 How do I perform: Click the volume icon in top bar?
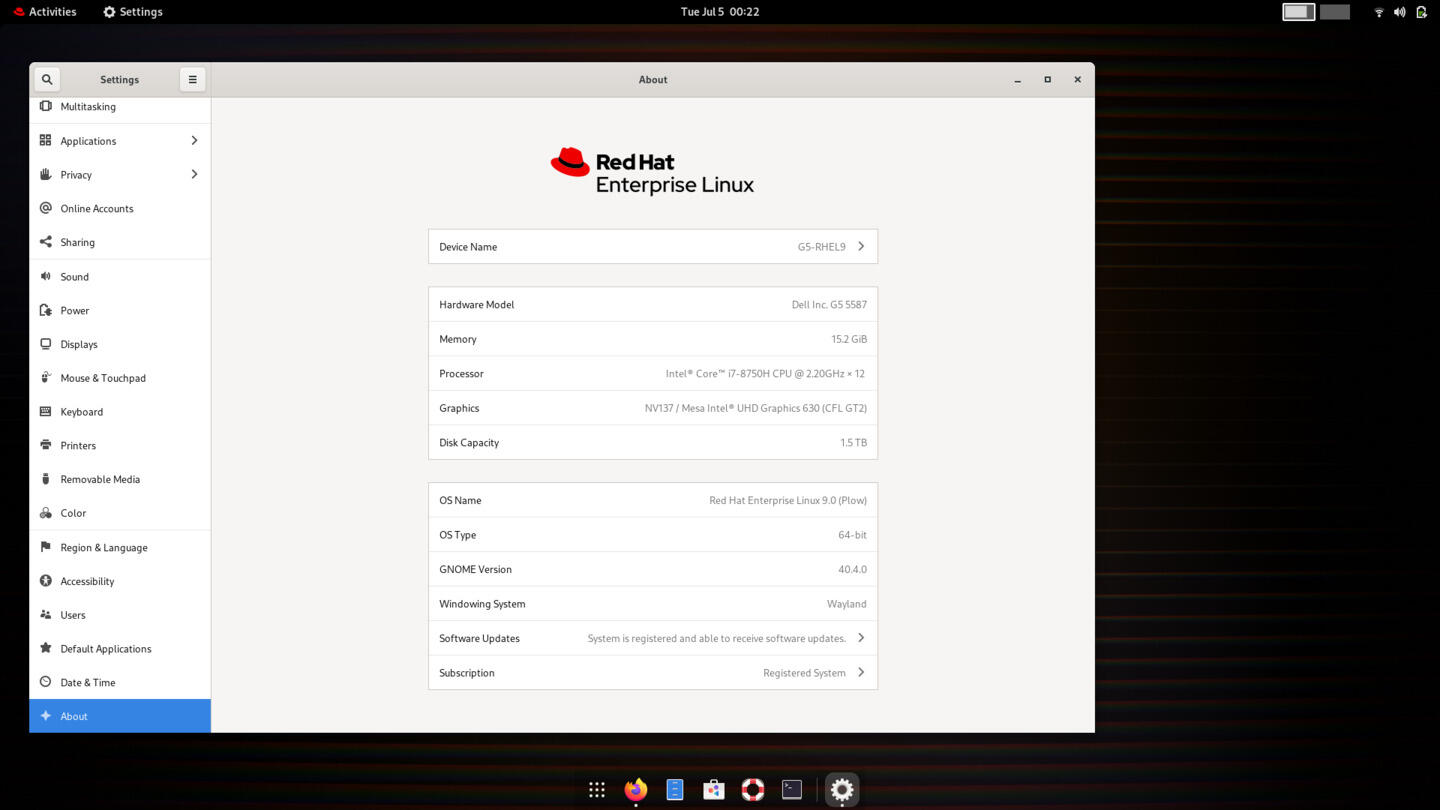1399,12
